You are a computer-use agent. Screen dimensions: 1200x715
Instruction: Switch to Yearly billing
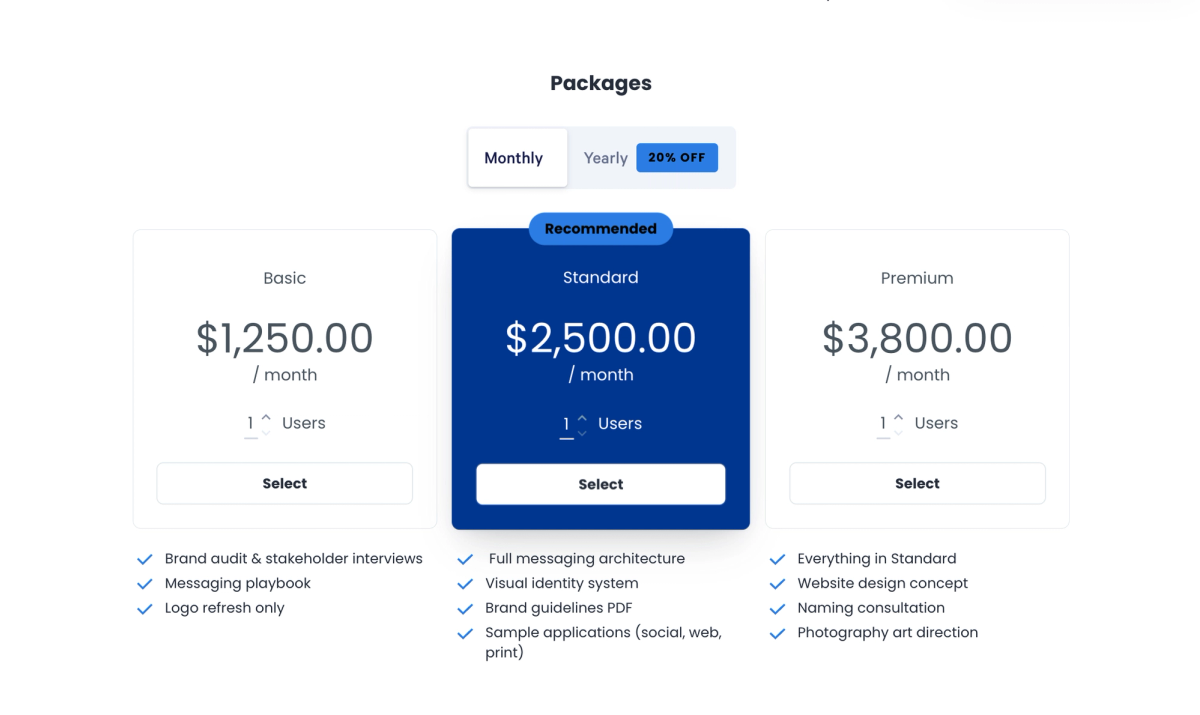pyautogui.click(x=605, y=157)
